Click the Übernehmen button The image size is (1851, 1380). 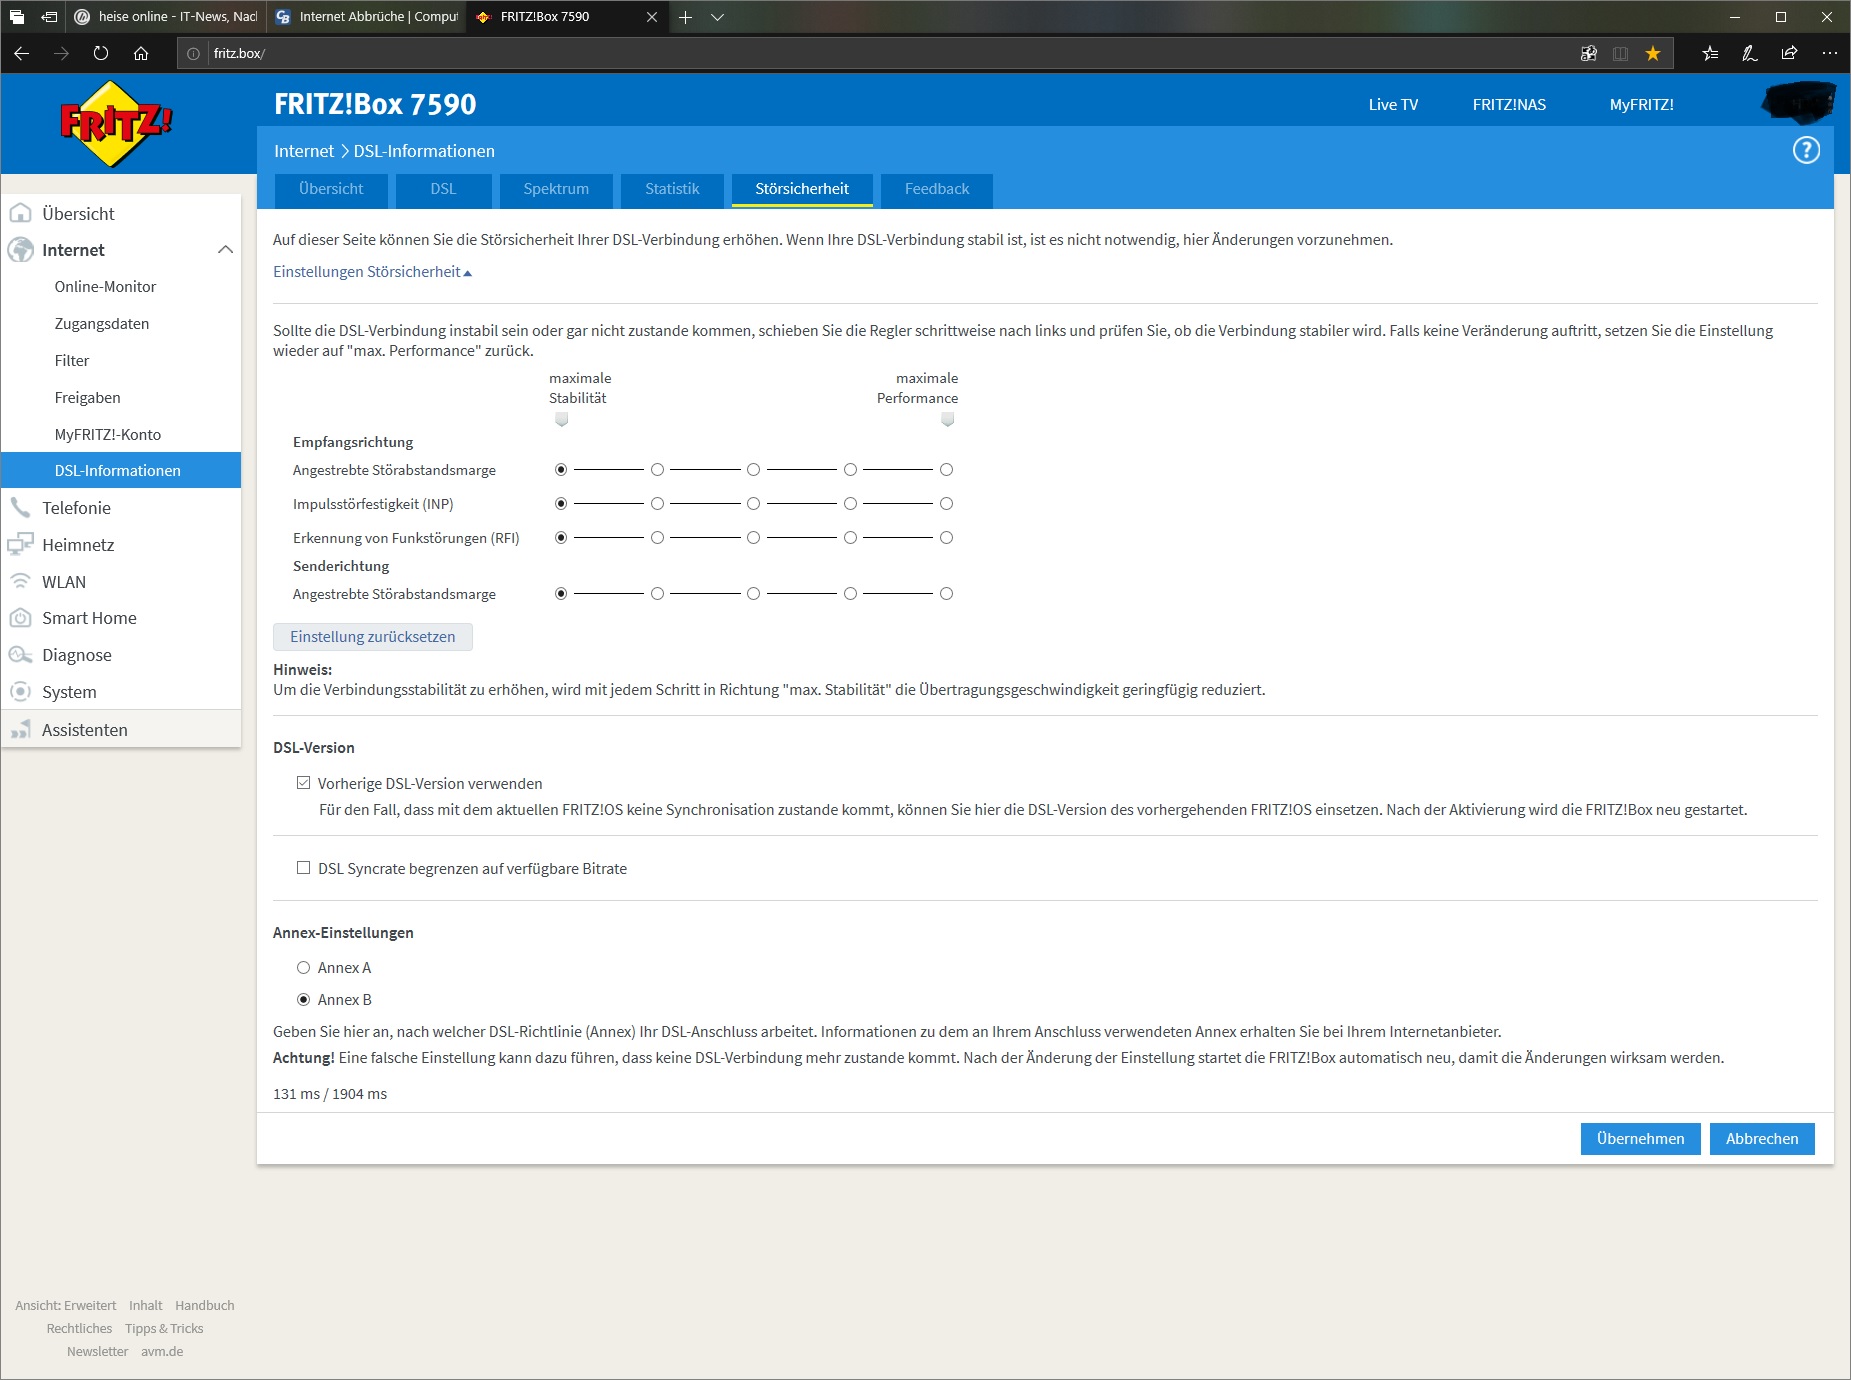1640,1139
